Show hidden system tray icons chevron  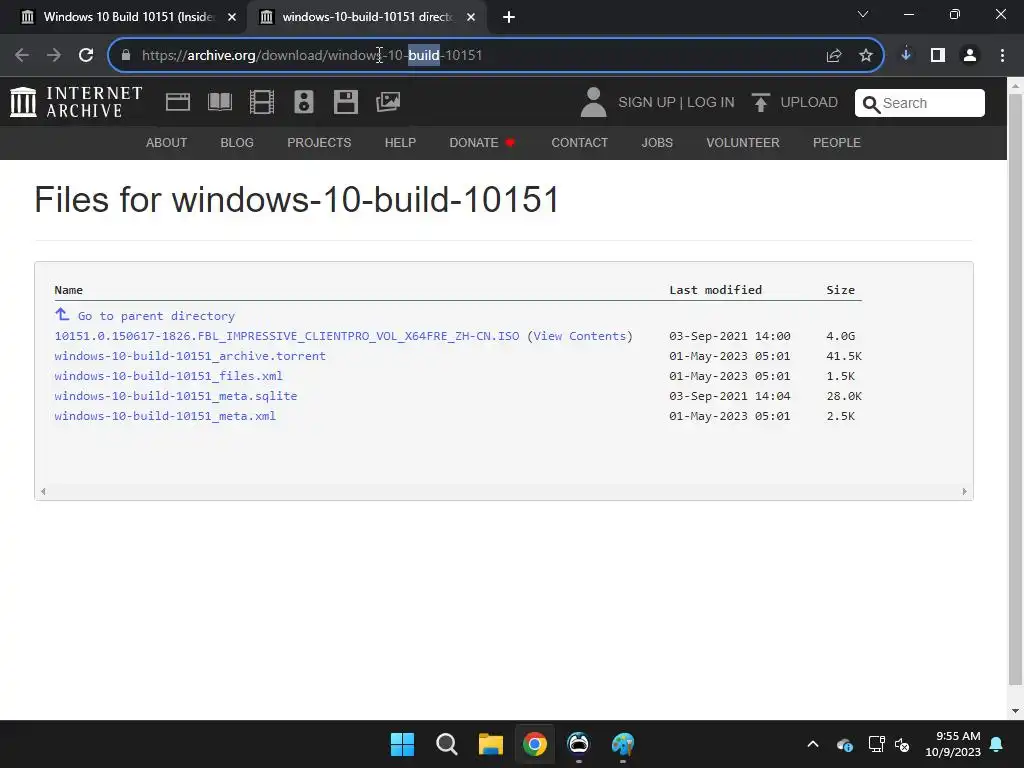coord(813,744)
